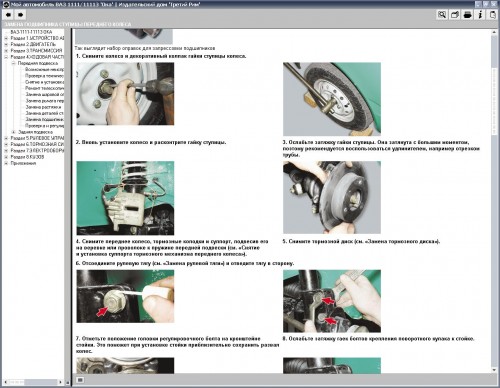Open the Приложения tree item

coord(23,163)
